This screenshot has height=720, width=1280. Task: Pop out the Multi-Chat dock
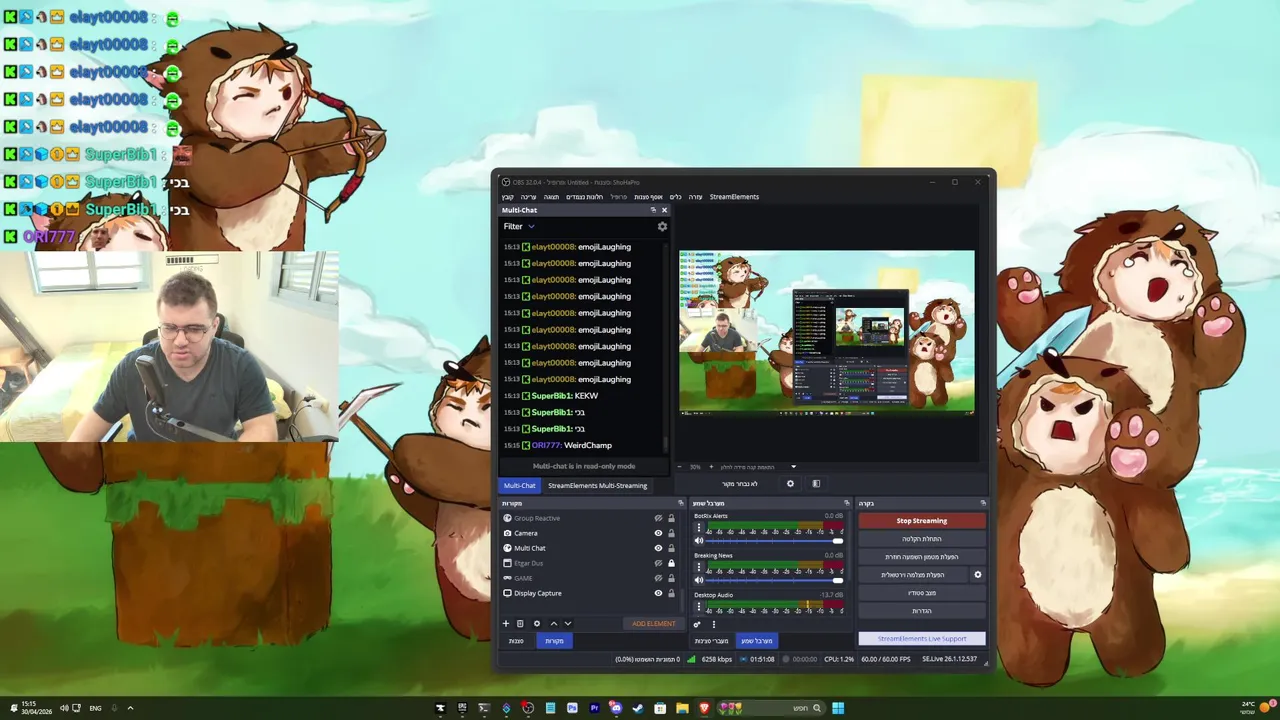point(653,210)
